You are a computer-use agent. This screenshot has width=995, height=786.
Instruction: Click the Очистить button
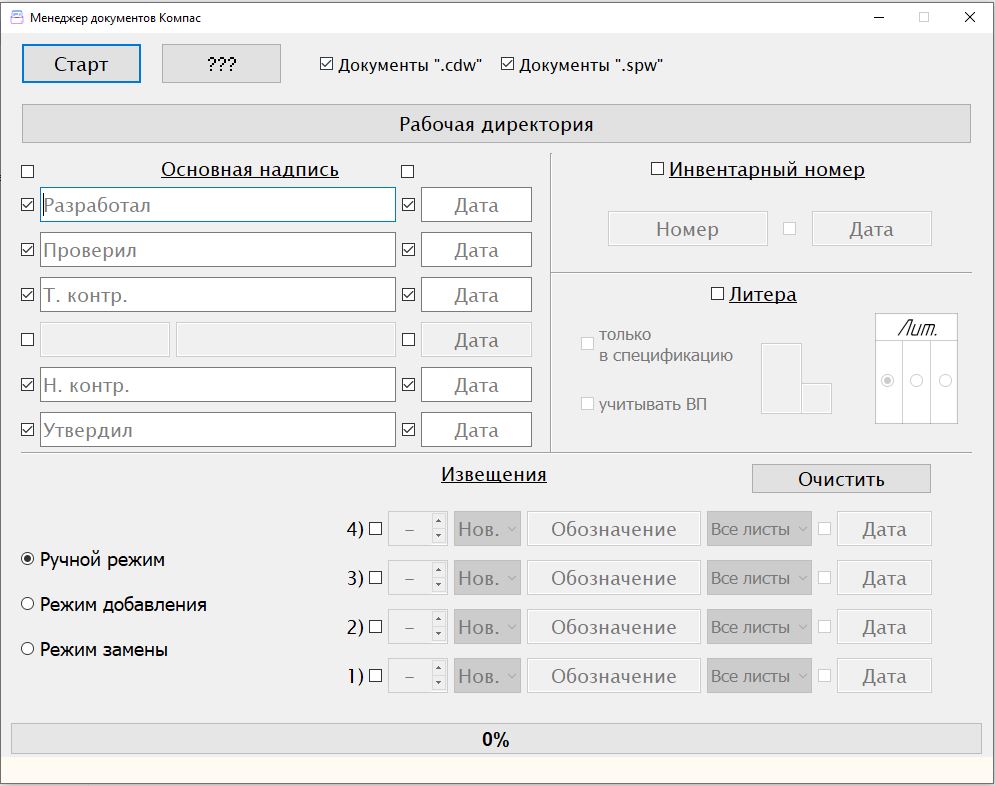[x=841, y=478]
